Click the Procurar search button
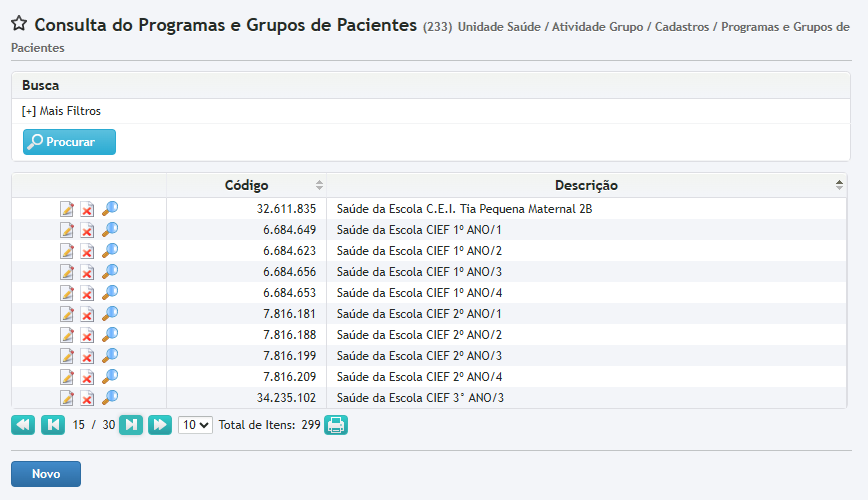868x500 pixels. [69, 142]
